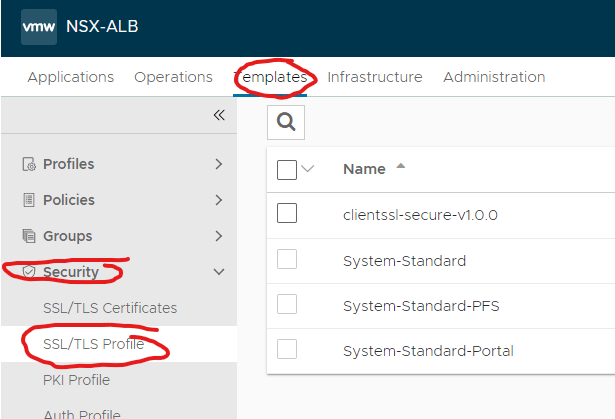Click the Groups menu label
The image size is (615, 419).
click(67, 236)
